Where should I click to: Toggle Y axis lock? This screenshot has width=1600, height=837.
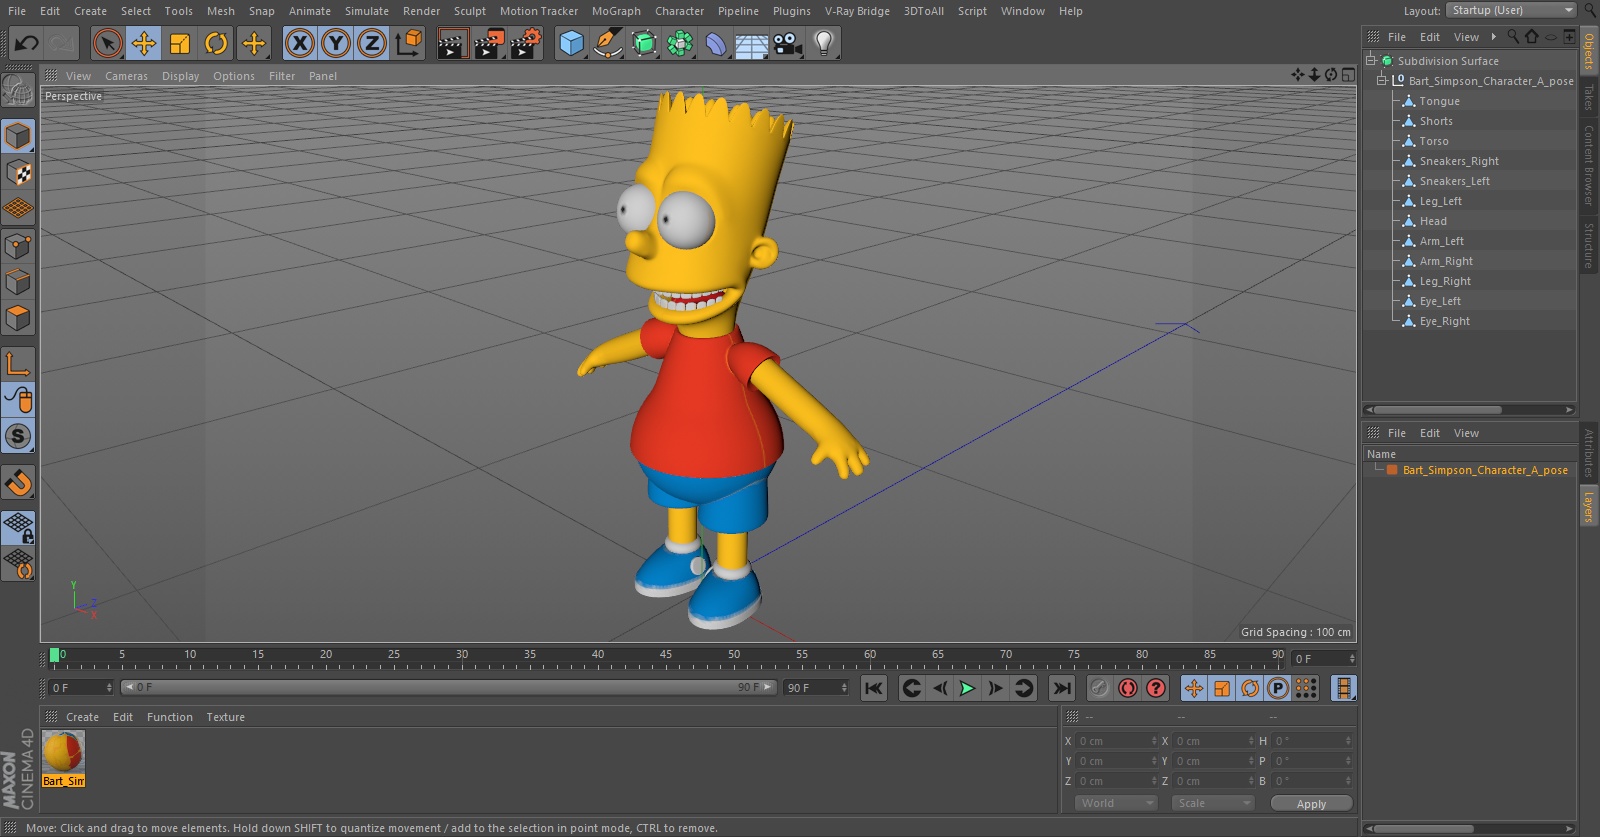click(336, 43)
